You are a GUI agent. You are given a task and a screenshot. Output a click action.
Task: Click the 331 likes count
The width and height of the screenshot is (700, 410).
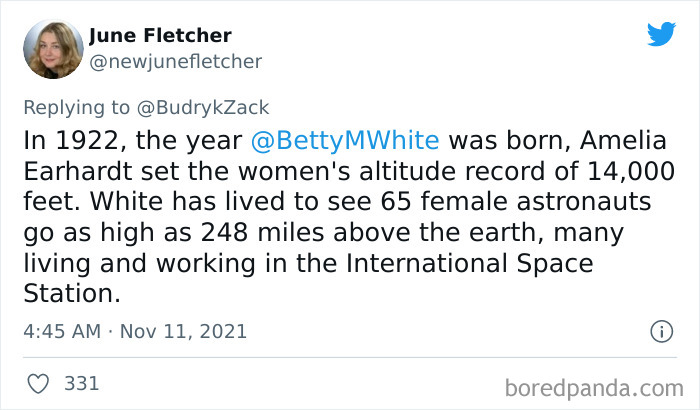pos(81,383)
